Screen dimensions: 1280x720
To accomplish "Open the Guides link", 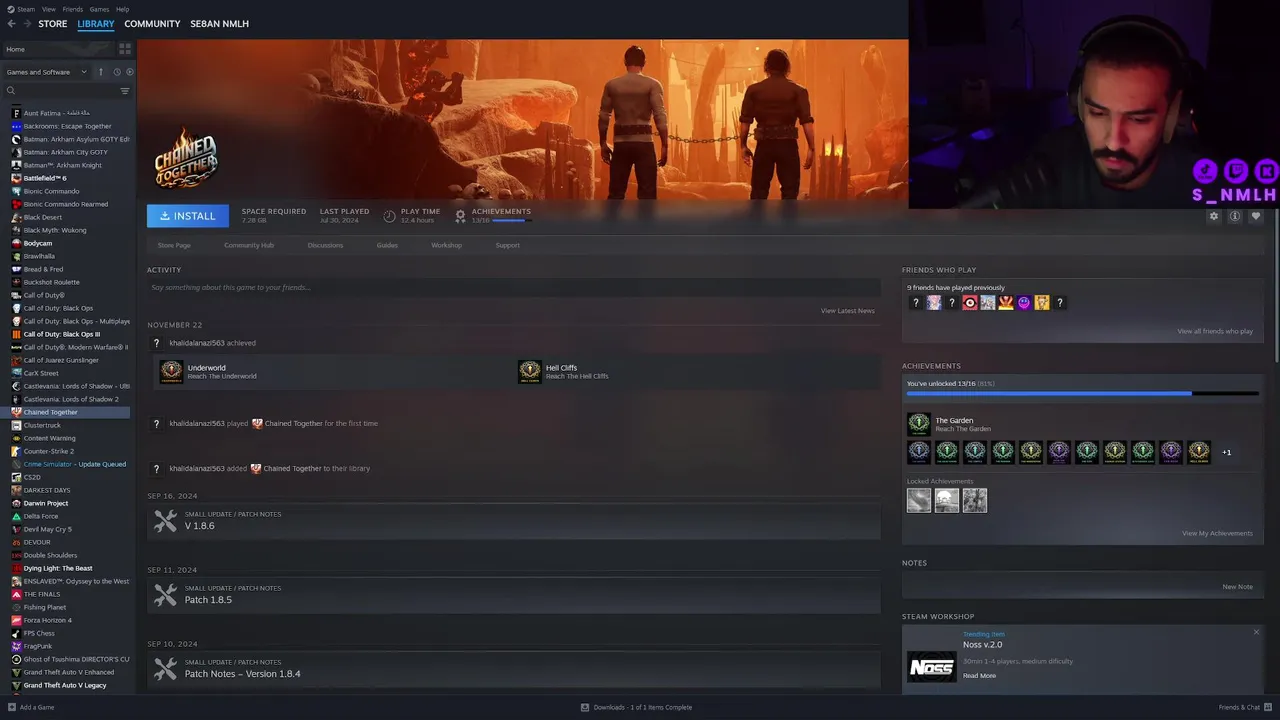I will [x=387, y=245].
